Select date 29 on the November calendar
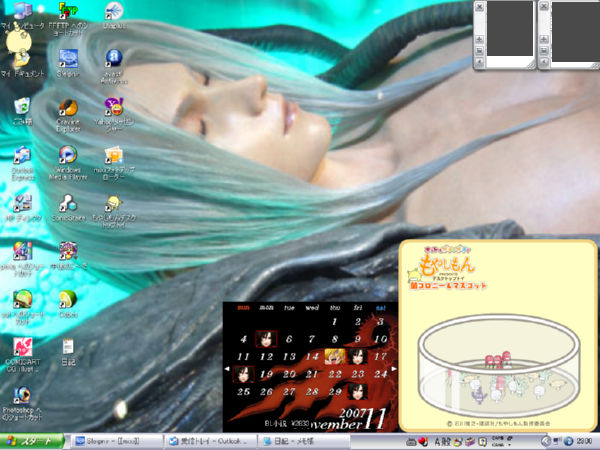The image size is (600, 450). click(335, 391)
